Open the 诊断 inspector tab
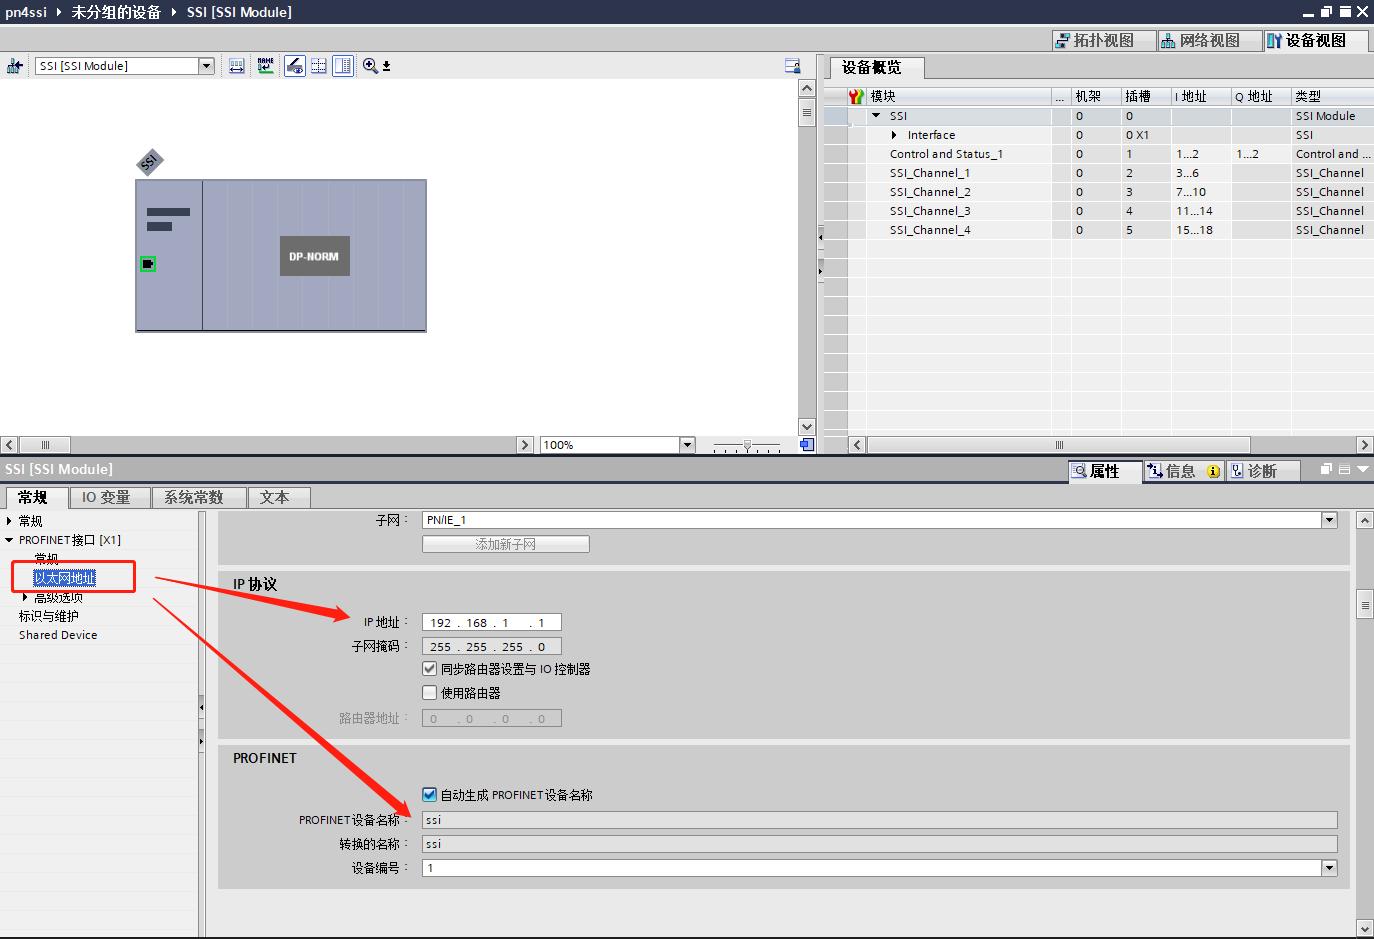The image size is (1374, 939). (x=1262, y=471)
